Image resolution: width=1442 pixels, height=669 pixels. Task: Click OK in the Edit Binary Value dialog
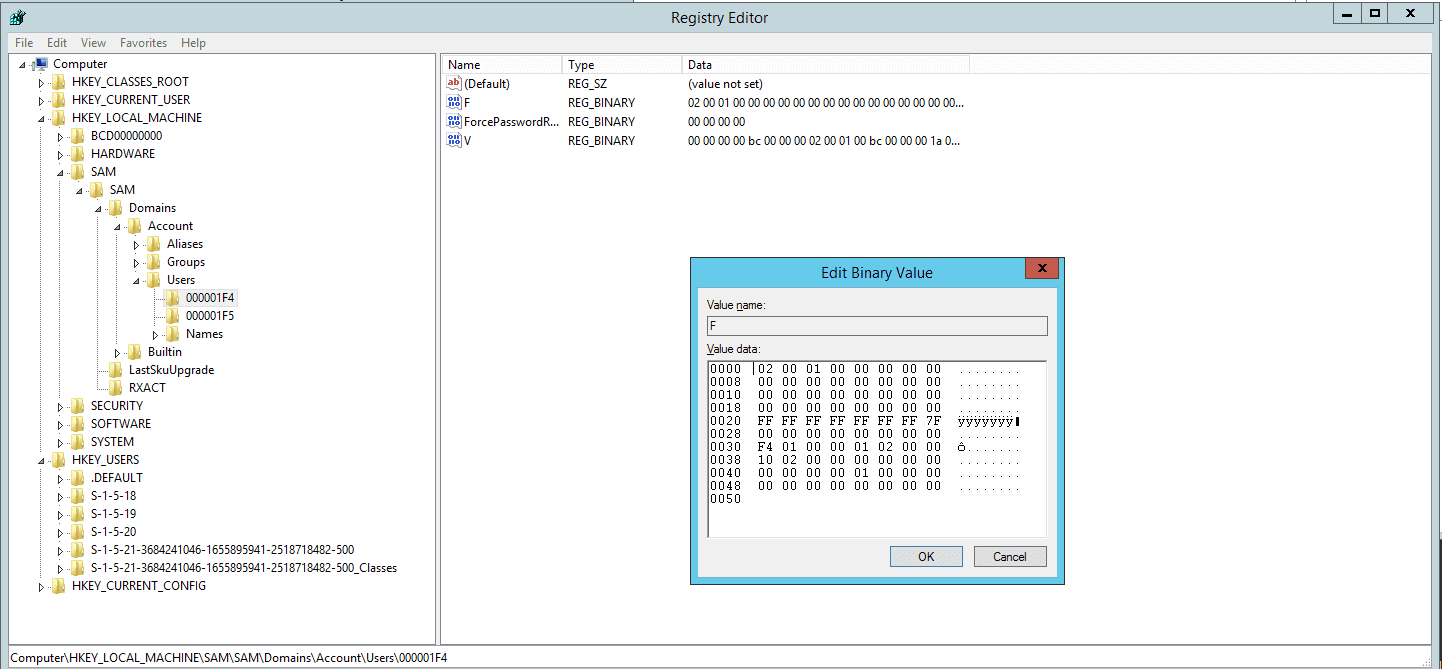925,556
